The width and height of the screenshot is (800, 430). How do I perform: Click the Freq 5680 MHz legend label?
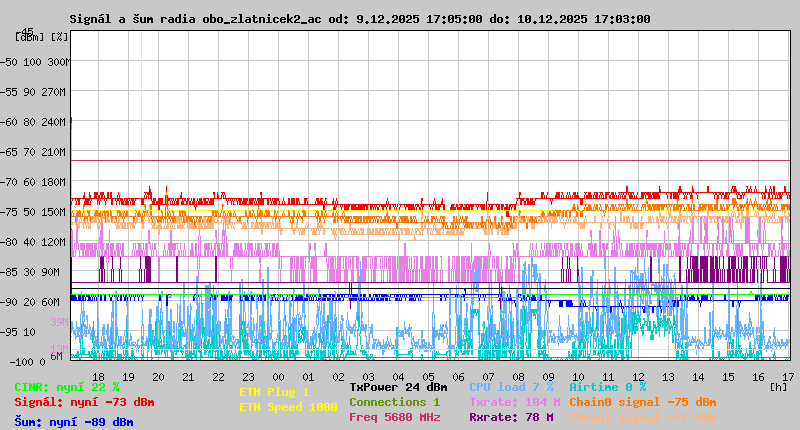(394, 417)
